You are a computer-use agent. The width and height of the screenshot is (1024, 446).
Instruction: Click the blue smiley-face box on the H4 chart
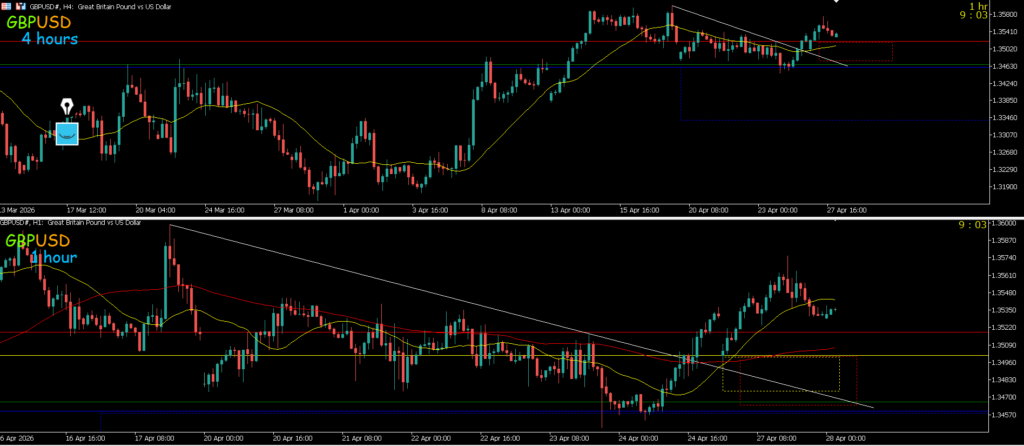(x=67, y=132)
